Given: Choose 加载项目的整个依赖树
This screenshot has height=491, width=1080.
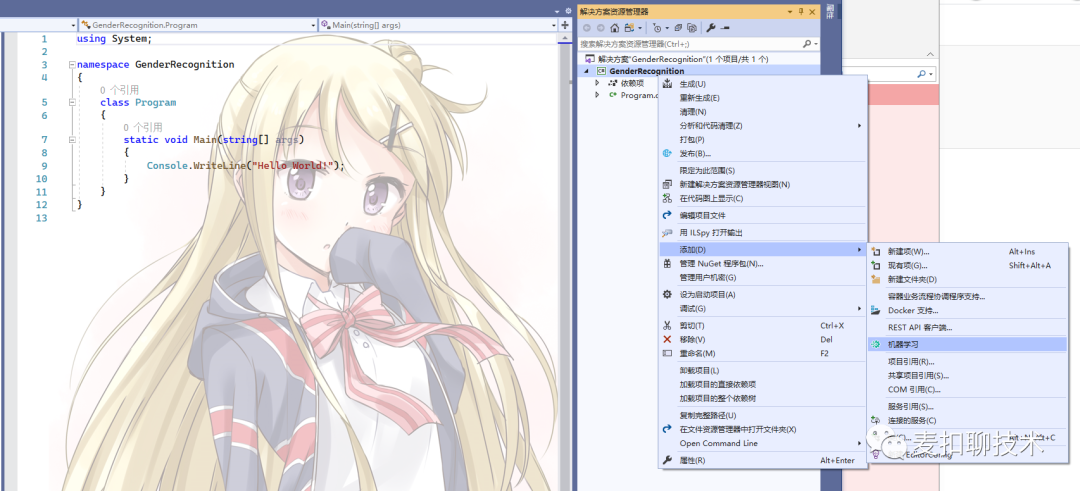Looking at the screenshot, I should click(762, 398).
